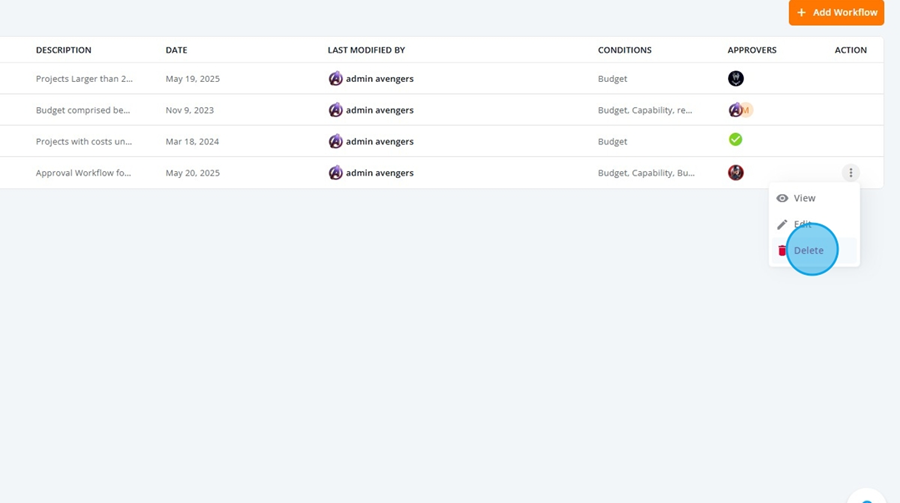
Task: Click admin avengers avatar in the Mar 18, 2024 row
Action: click(x=335, y=141)
